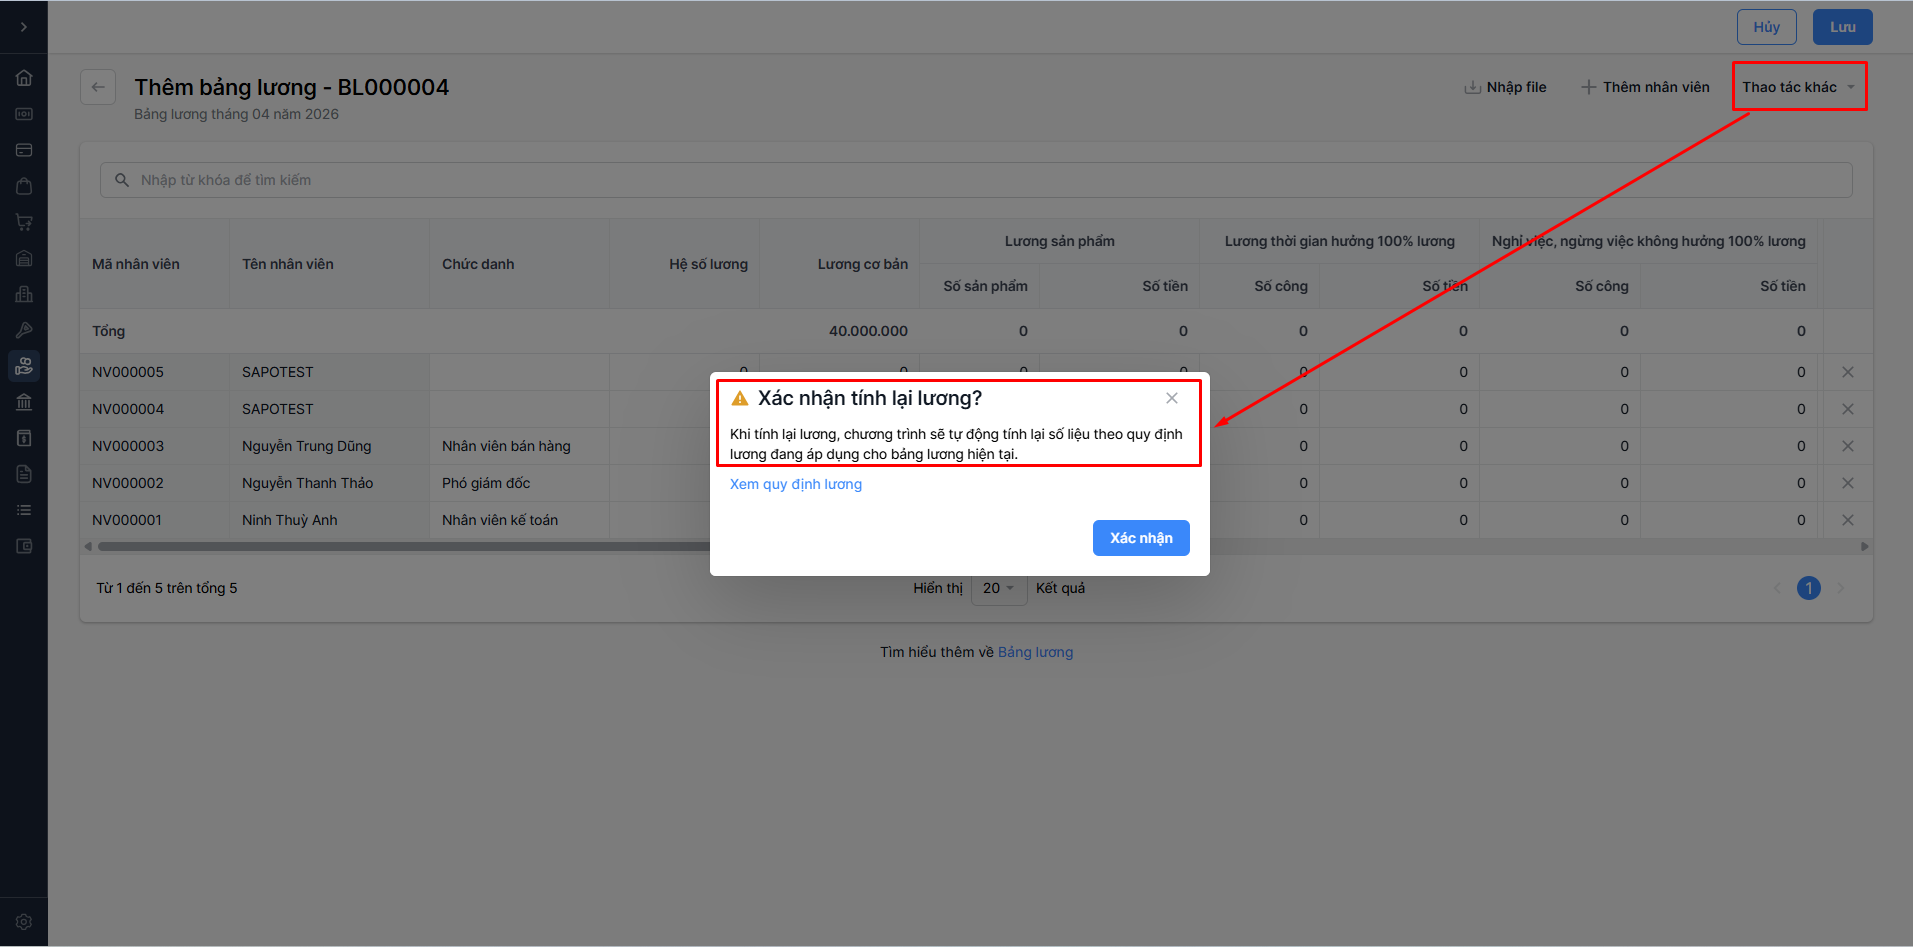Open the Thao tác khác dropdown
1913x947 pixels.
1798,87
